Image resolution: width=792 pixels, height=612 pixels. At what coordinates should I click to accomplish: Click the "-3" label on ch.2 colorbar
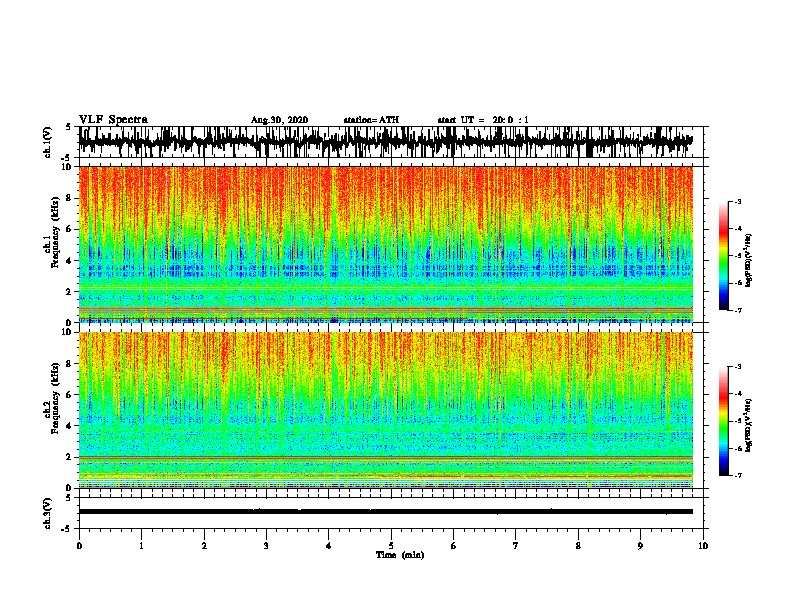click(738, 367)
